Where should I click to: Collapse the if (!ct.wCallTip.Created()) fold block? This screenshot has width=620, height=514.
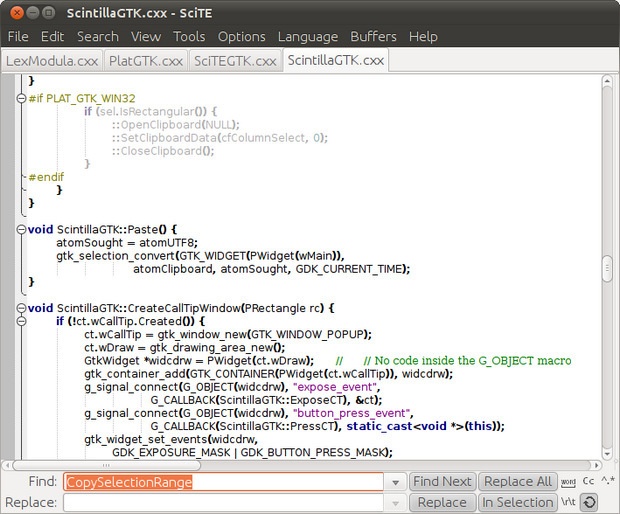pos(21,321)
